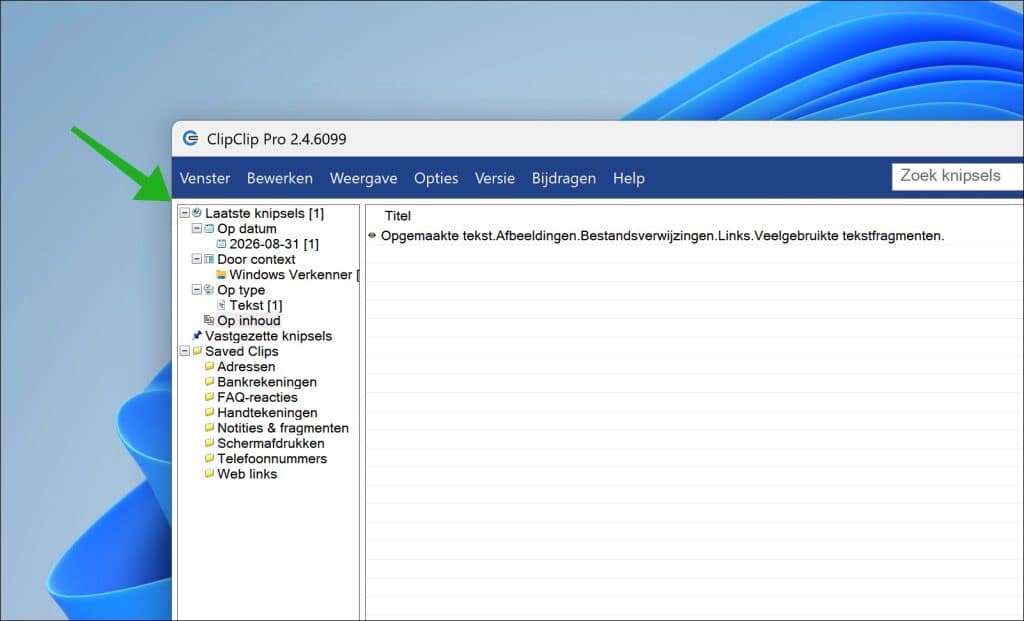Collapse the Door context node
Viewport: 1024px width, 621px height.
pos(197,259)
